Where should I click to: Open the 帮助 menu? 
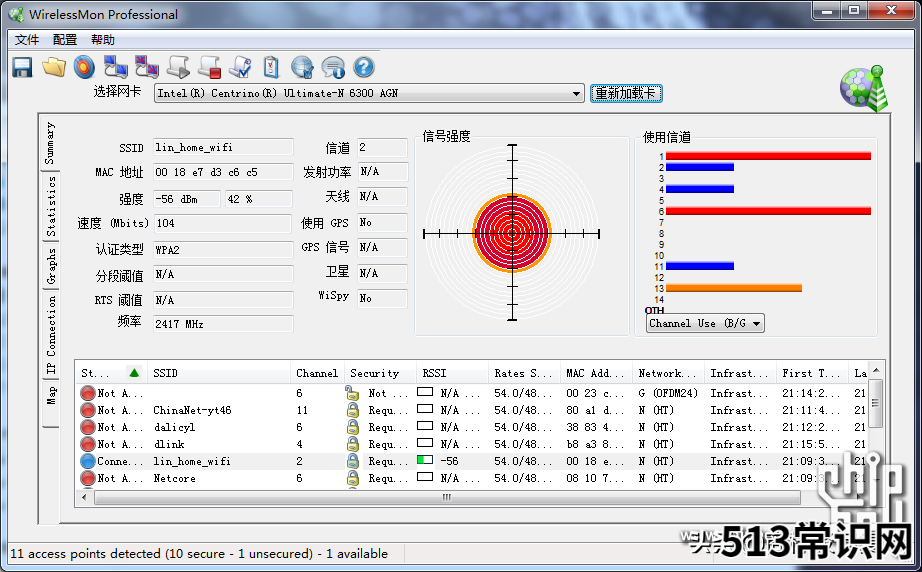pos(103,40)
